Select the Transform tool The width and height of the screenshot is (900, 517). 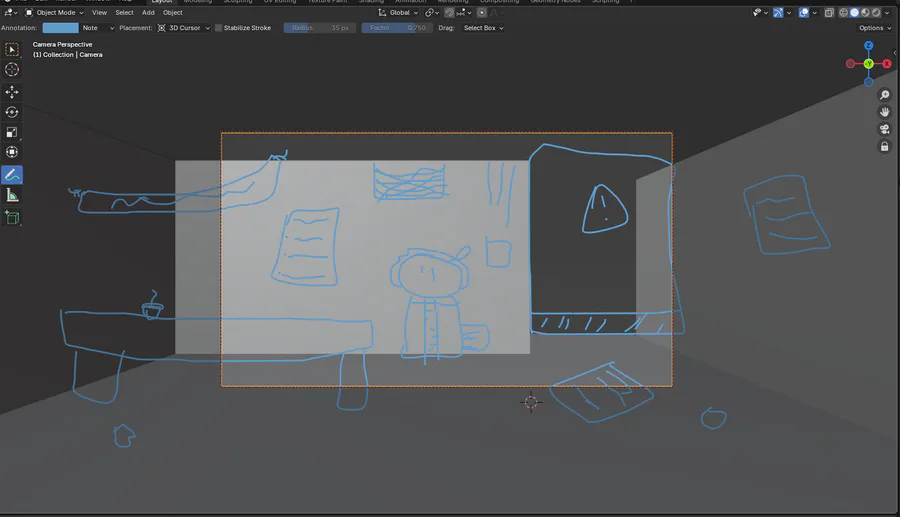point(11,152)
